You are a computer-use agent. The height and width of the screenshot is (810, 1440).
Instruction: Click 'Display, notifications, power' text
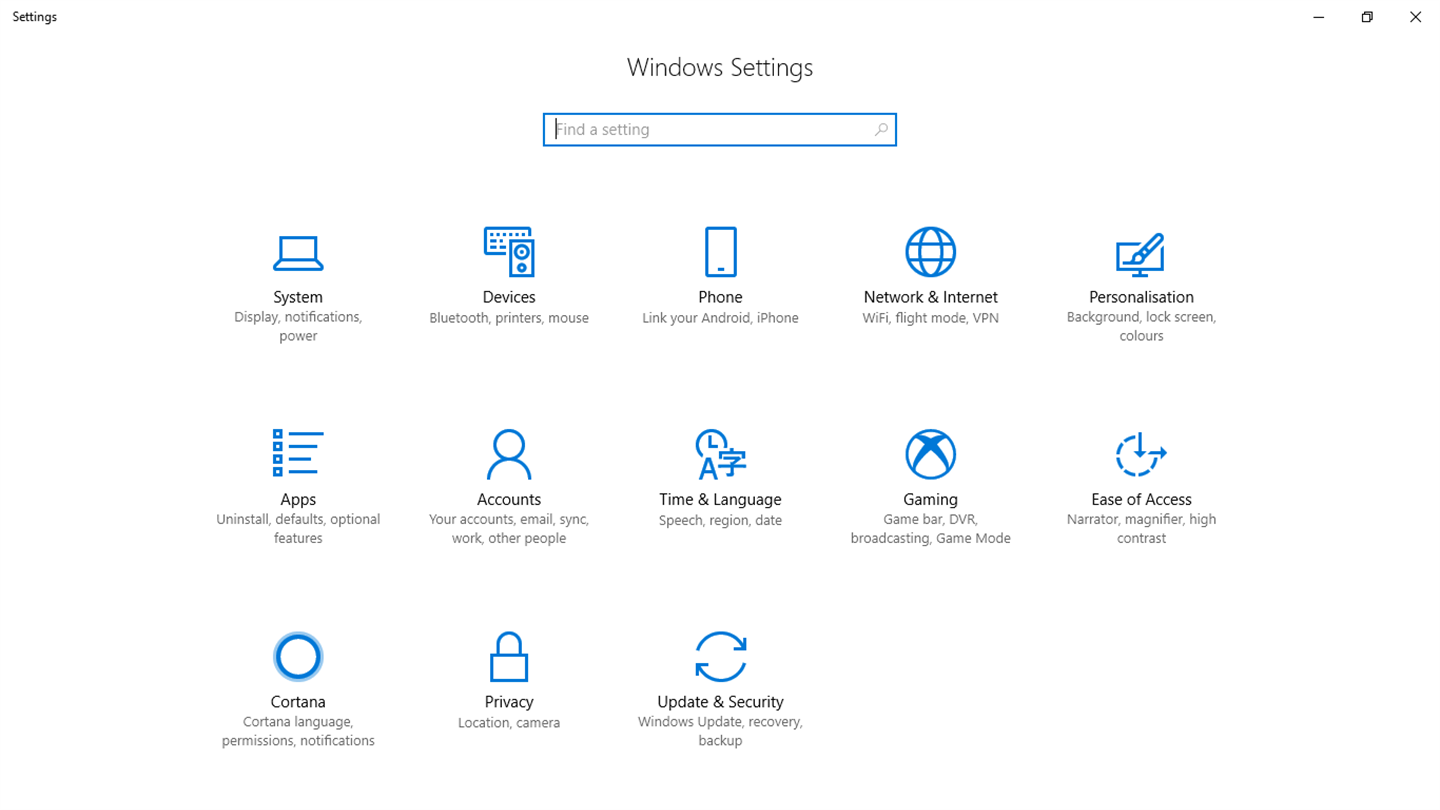298,326
